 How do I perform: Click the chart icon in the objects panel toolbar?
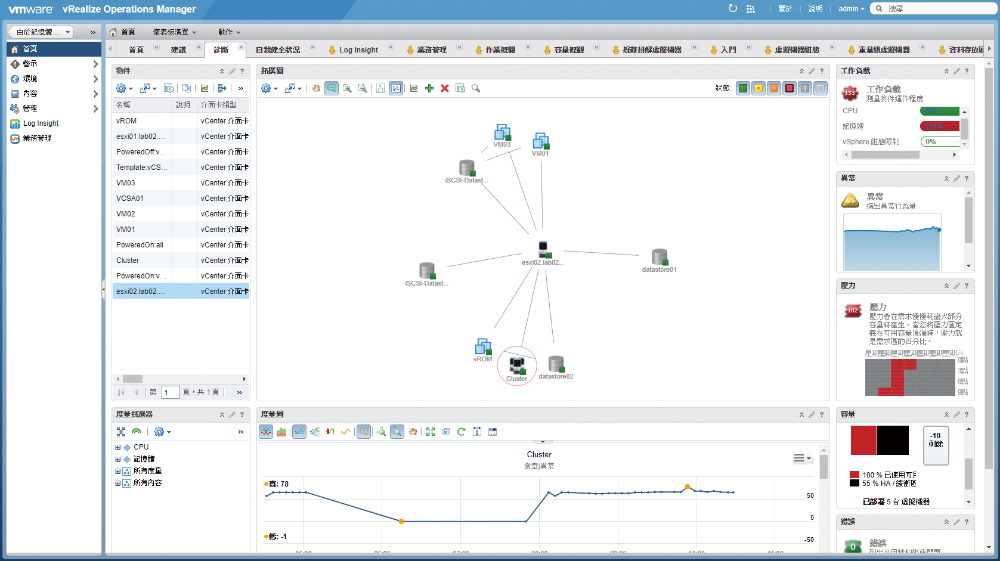coord(205,89)
